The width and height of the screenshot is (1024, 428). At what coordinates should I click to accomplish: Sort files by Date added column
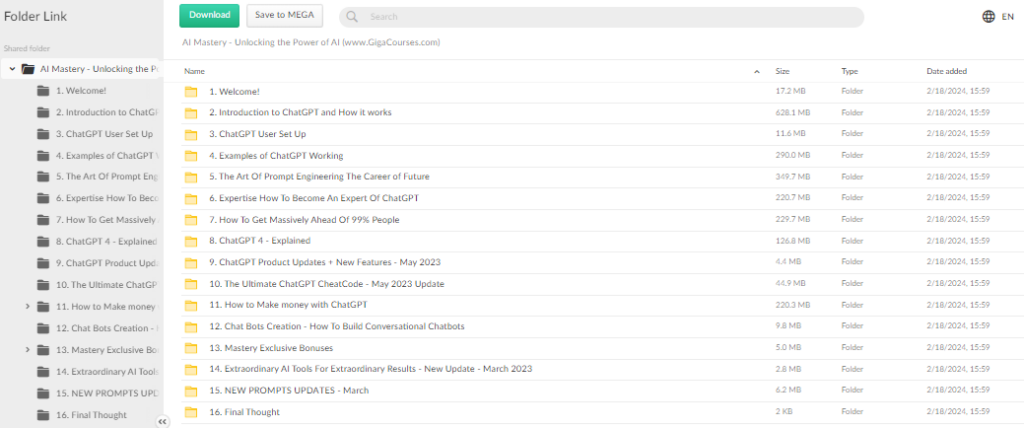[947, 71]
